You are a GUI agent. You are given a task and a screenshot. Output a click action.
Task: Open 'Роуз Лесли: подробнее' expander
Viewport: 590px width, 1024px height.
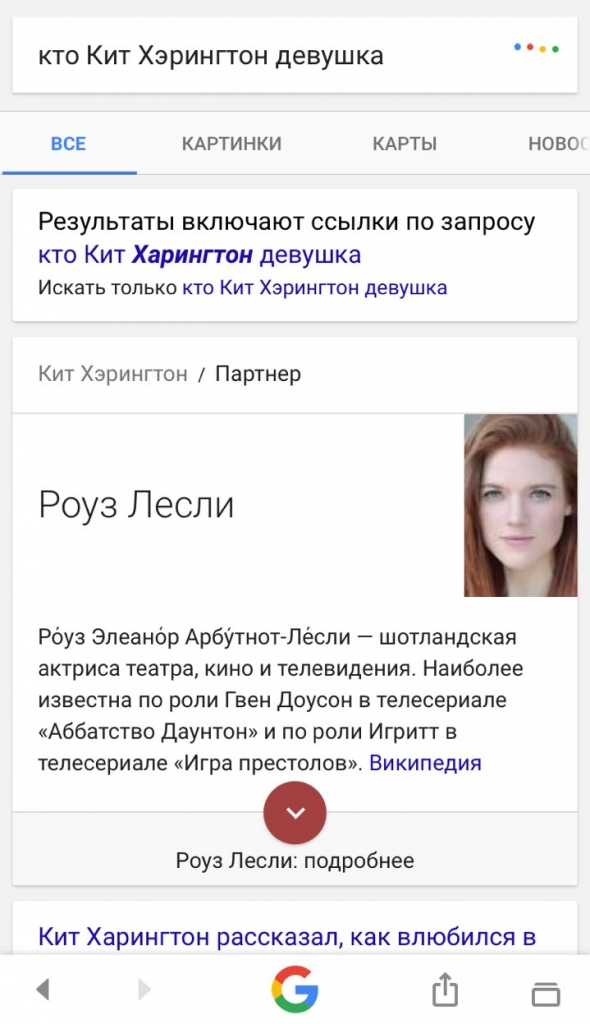(x=295, y=860)
